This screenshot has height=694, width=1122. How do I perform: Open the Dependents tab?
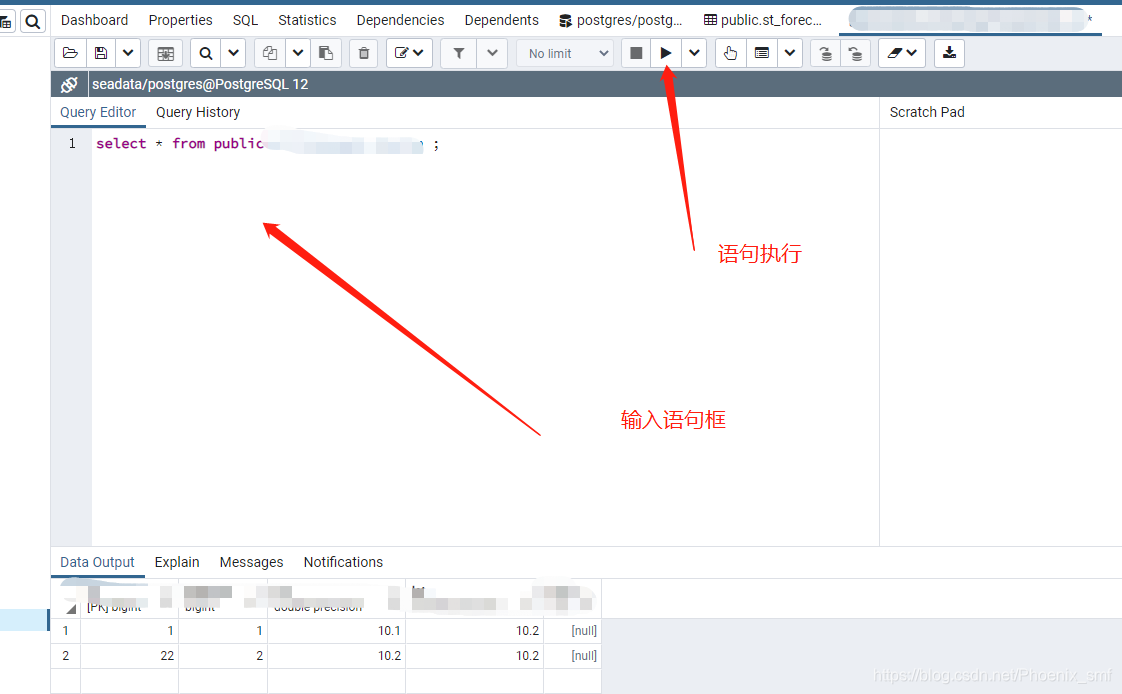(502, 20)
